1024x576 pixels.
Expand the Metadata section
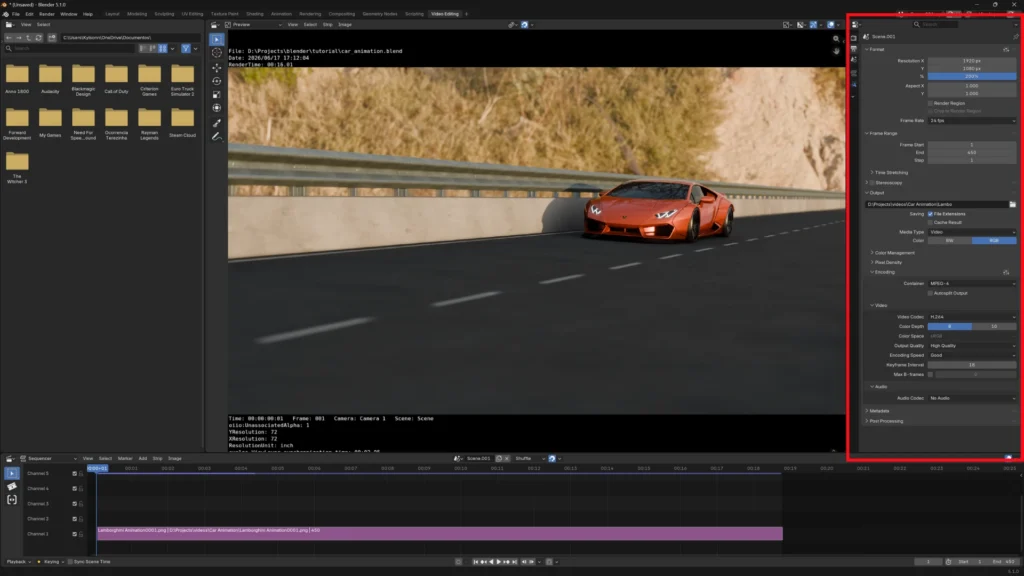tap(878, 411)
